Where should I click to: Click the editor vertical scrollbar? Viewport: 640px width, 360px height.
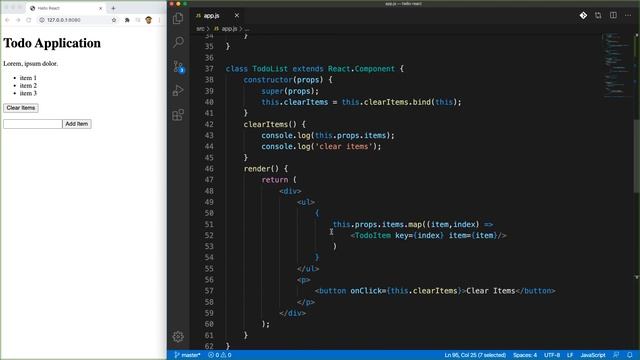[x=637, y=155]
